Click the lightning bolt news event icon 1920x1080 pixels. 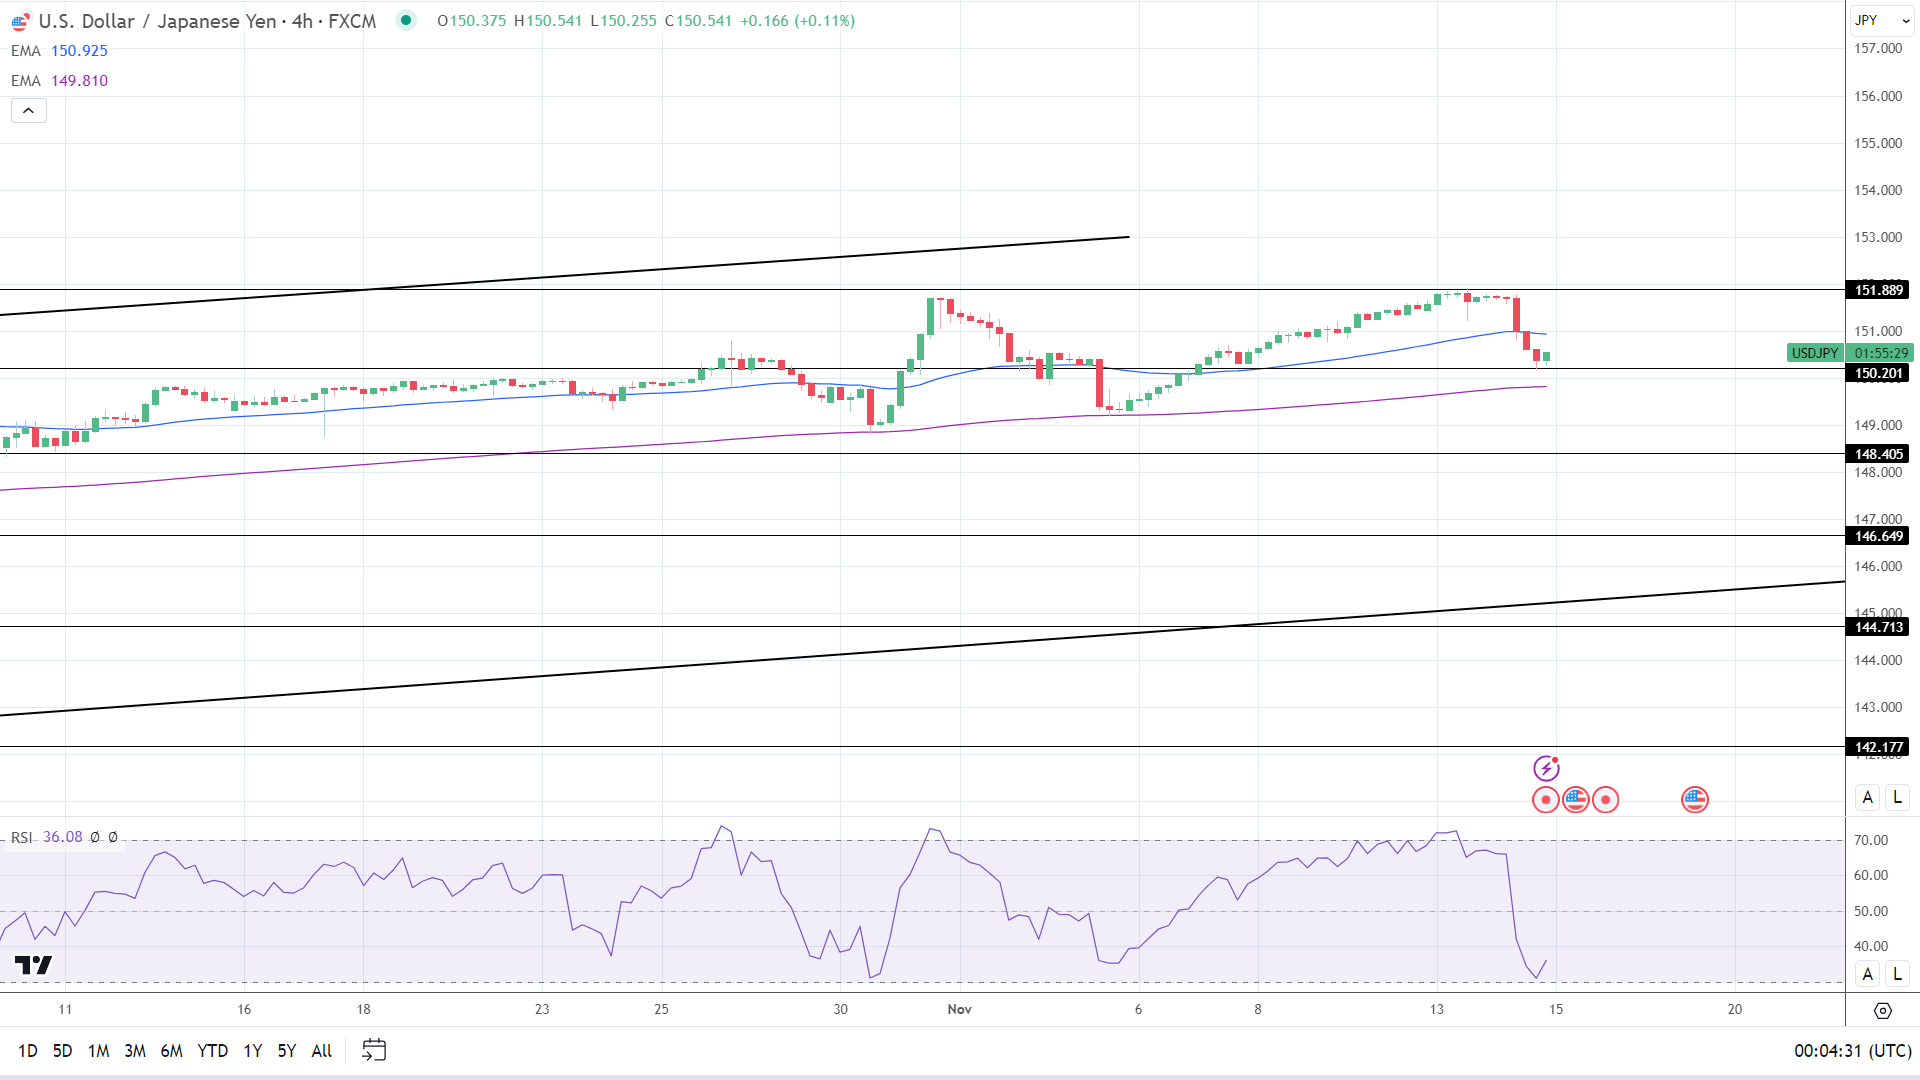coord(1546,768)
